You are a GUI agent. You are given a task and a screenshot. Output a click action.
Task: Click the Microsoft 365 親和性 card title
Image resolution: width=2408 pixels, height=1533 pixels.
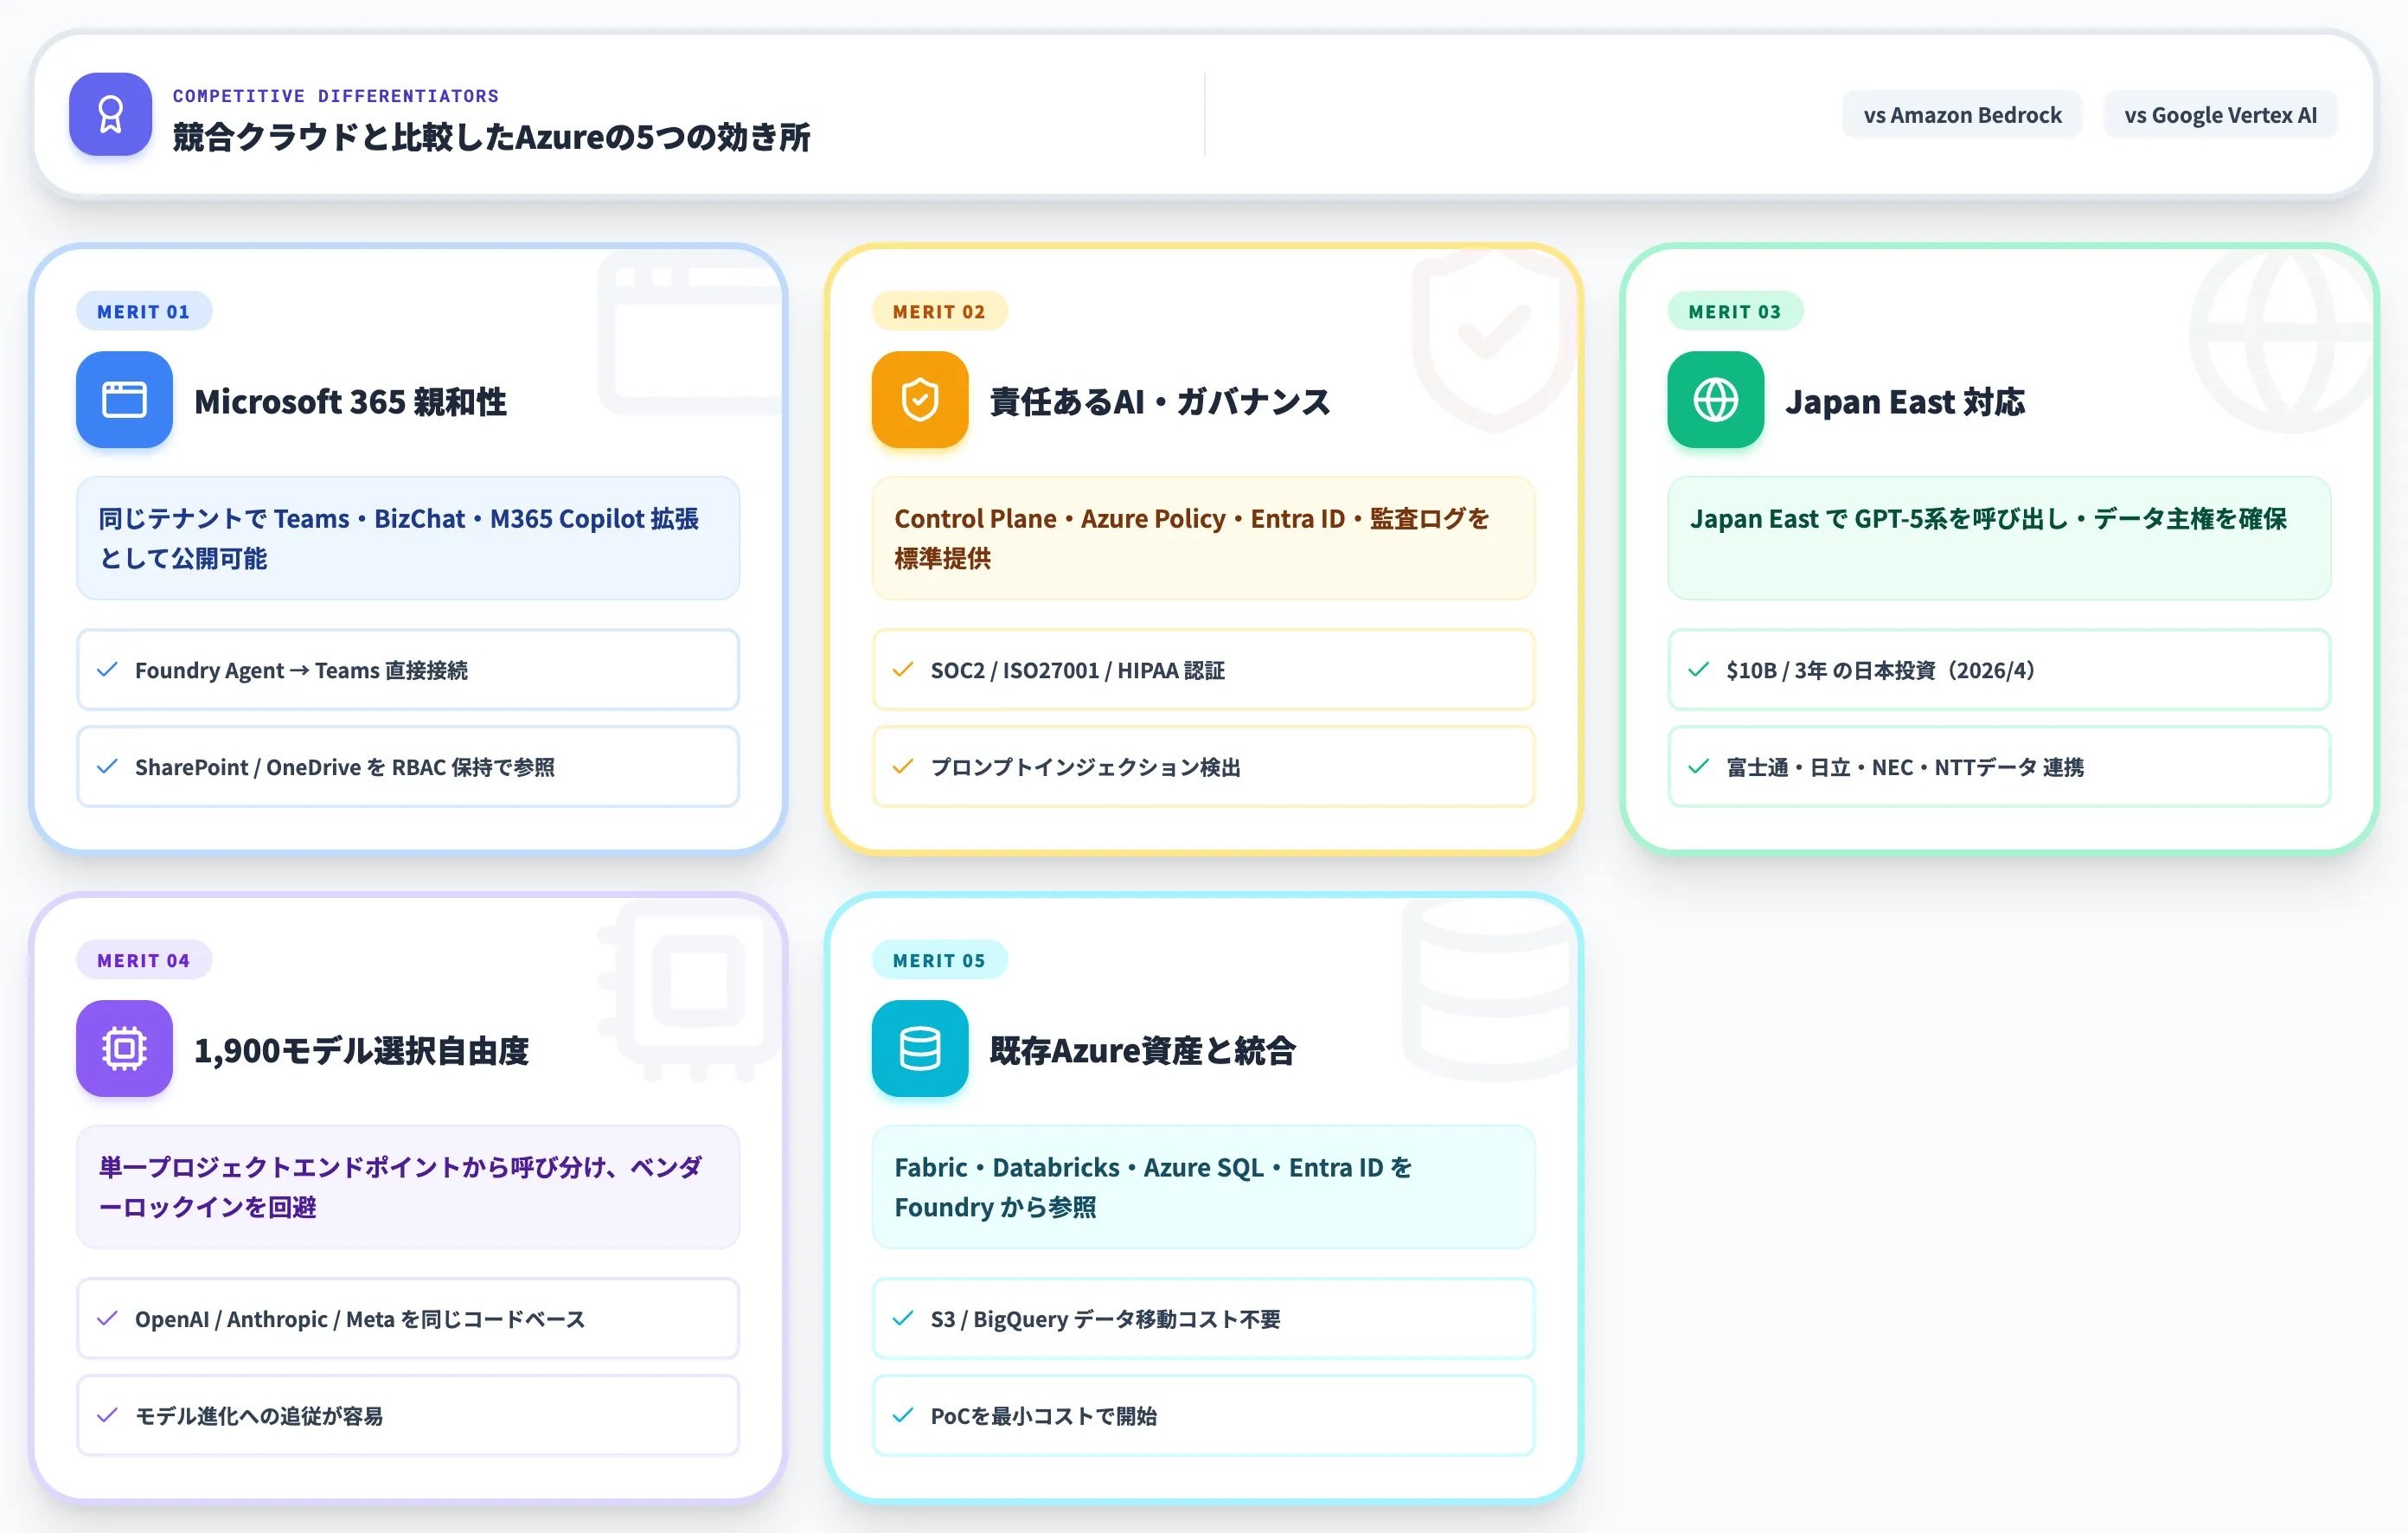pyautogui.click(x=350, y=402)
